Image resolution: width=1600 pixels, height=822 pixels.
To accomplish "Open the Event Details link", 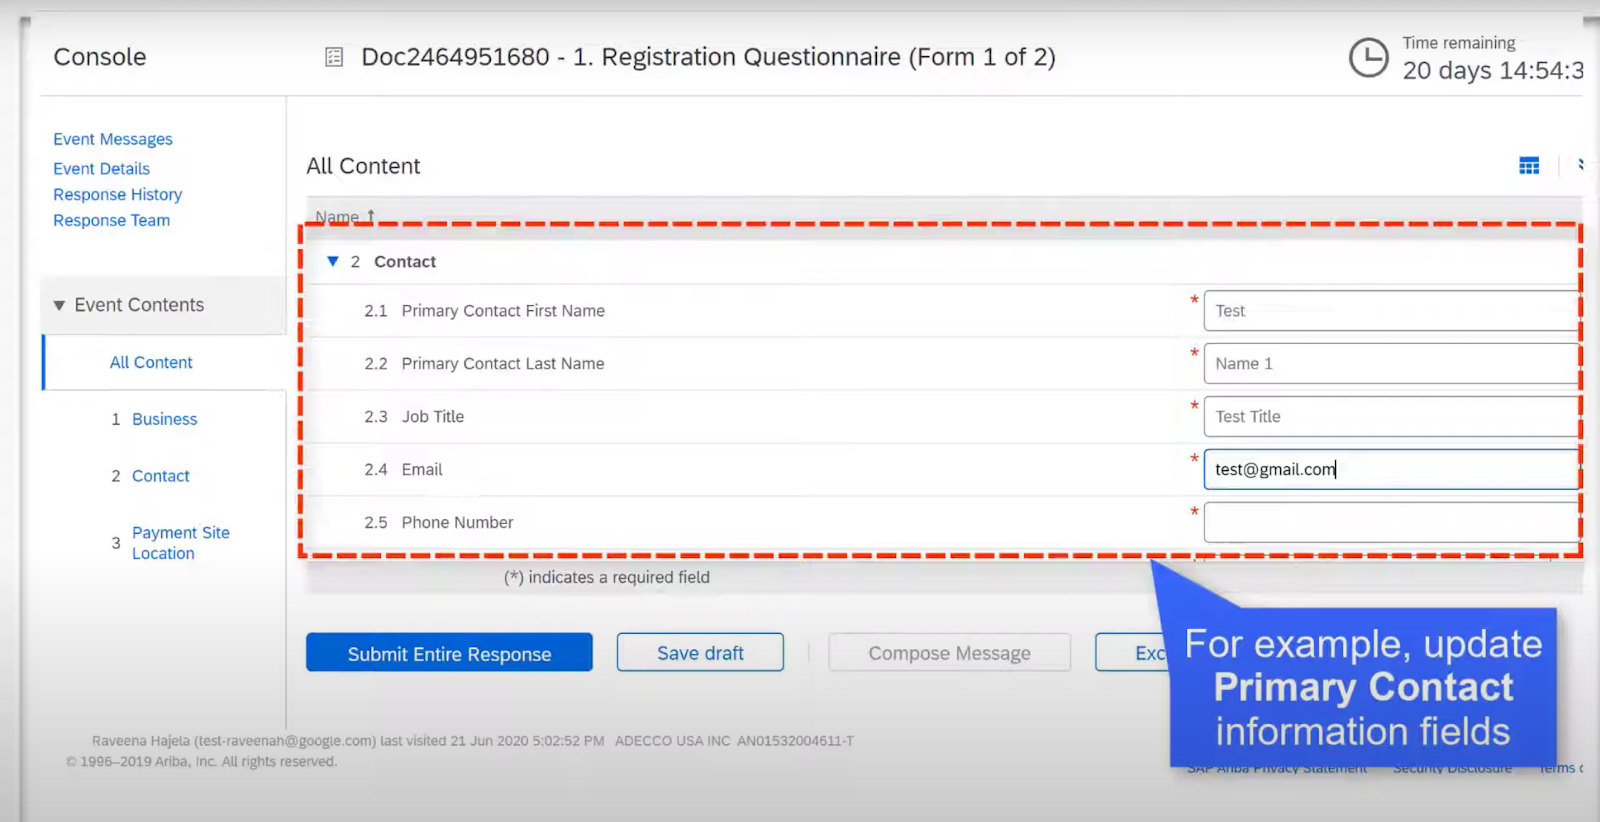I will [101, 168].
